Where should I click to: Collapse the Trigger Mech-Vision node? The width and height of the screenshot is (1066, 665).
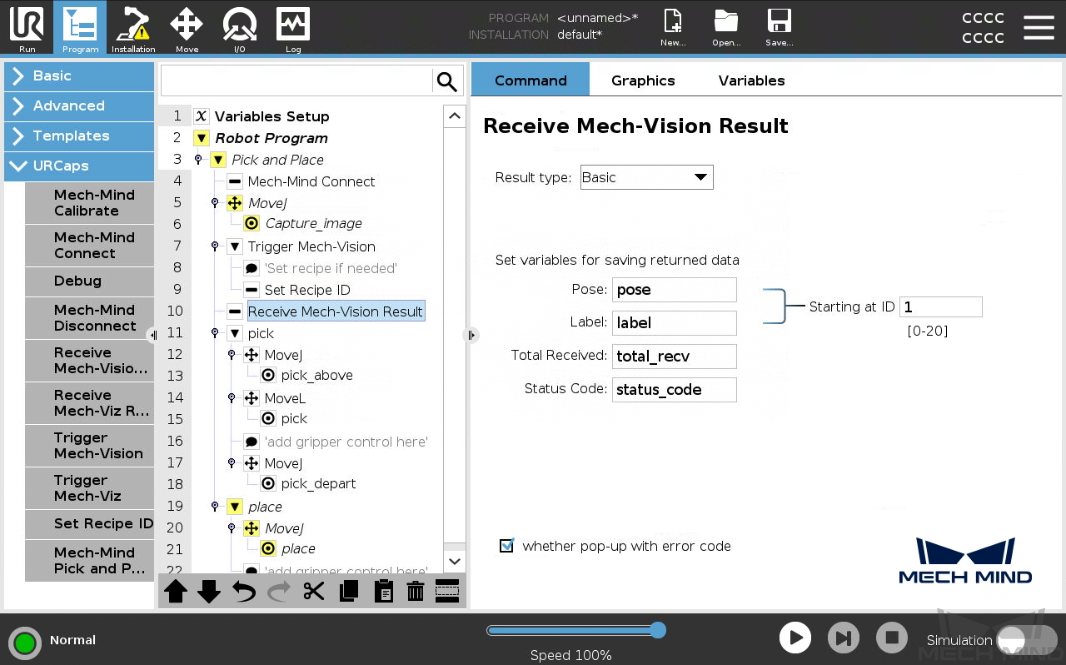[x=235, y=246]
